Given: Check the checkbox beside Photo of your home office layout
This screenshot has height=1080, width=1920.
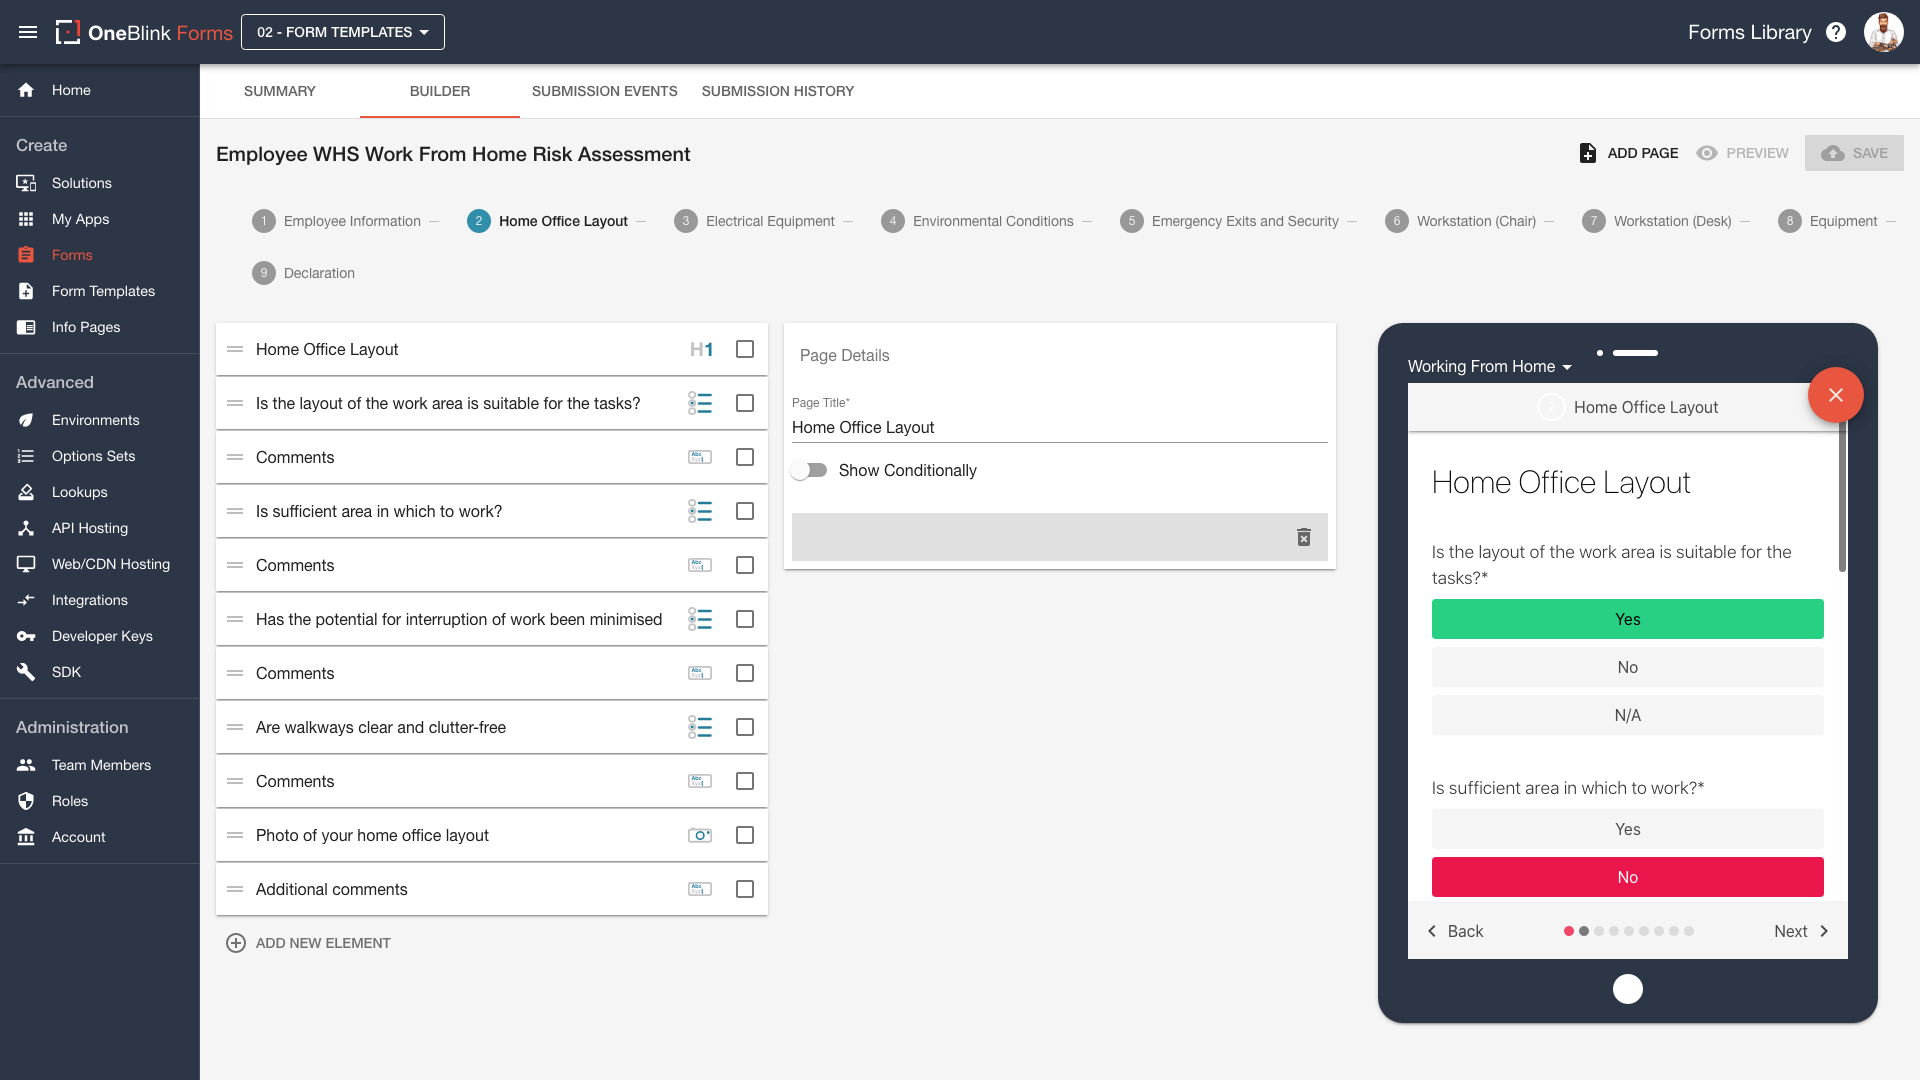Looking at the screenshot, I should coord(745,835).
